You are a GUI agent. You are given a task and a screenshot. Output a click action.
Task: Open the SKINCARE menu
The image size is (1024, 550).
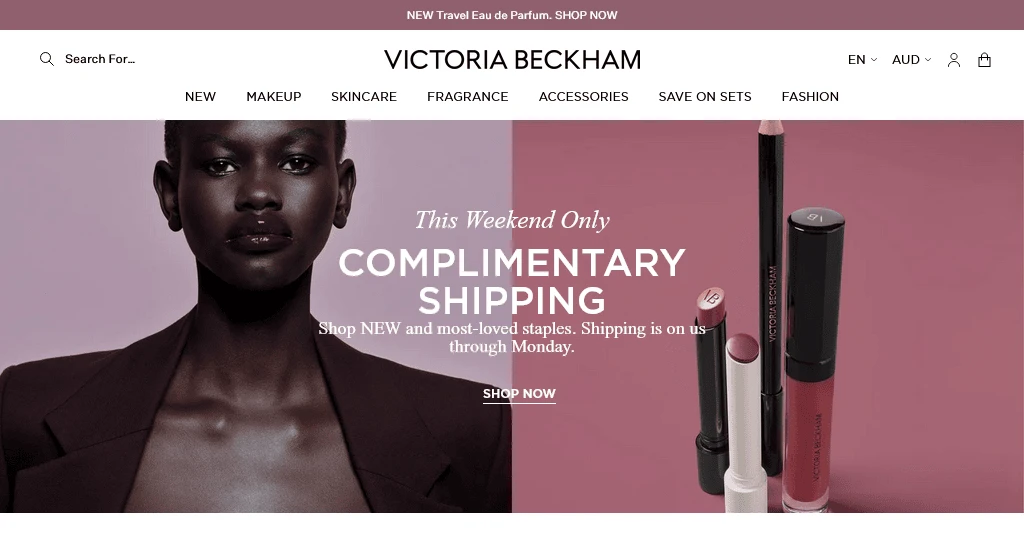click(x=364, y=97)
